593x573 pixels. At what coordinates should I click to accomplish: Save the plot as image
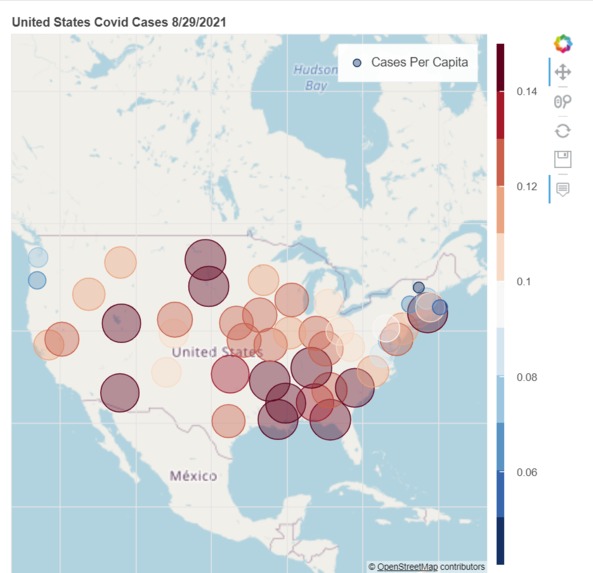[x=563, y=159]
